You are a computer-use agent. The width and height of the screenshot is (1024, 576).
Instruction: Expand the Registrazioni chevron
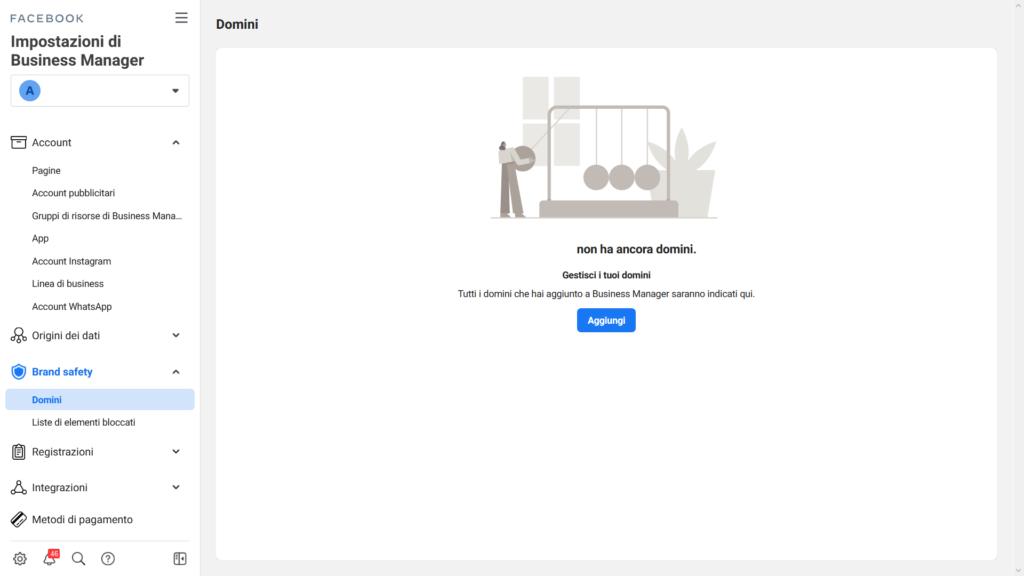[176, 452]
